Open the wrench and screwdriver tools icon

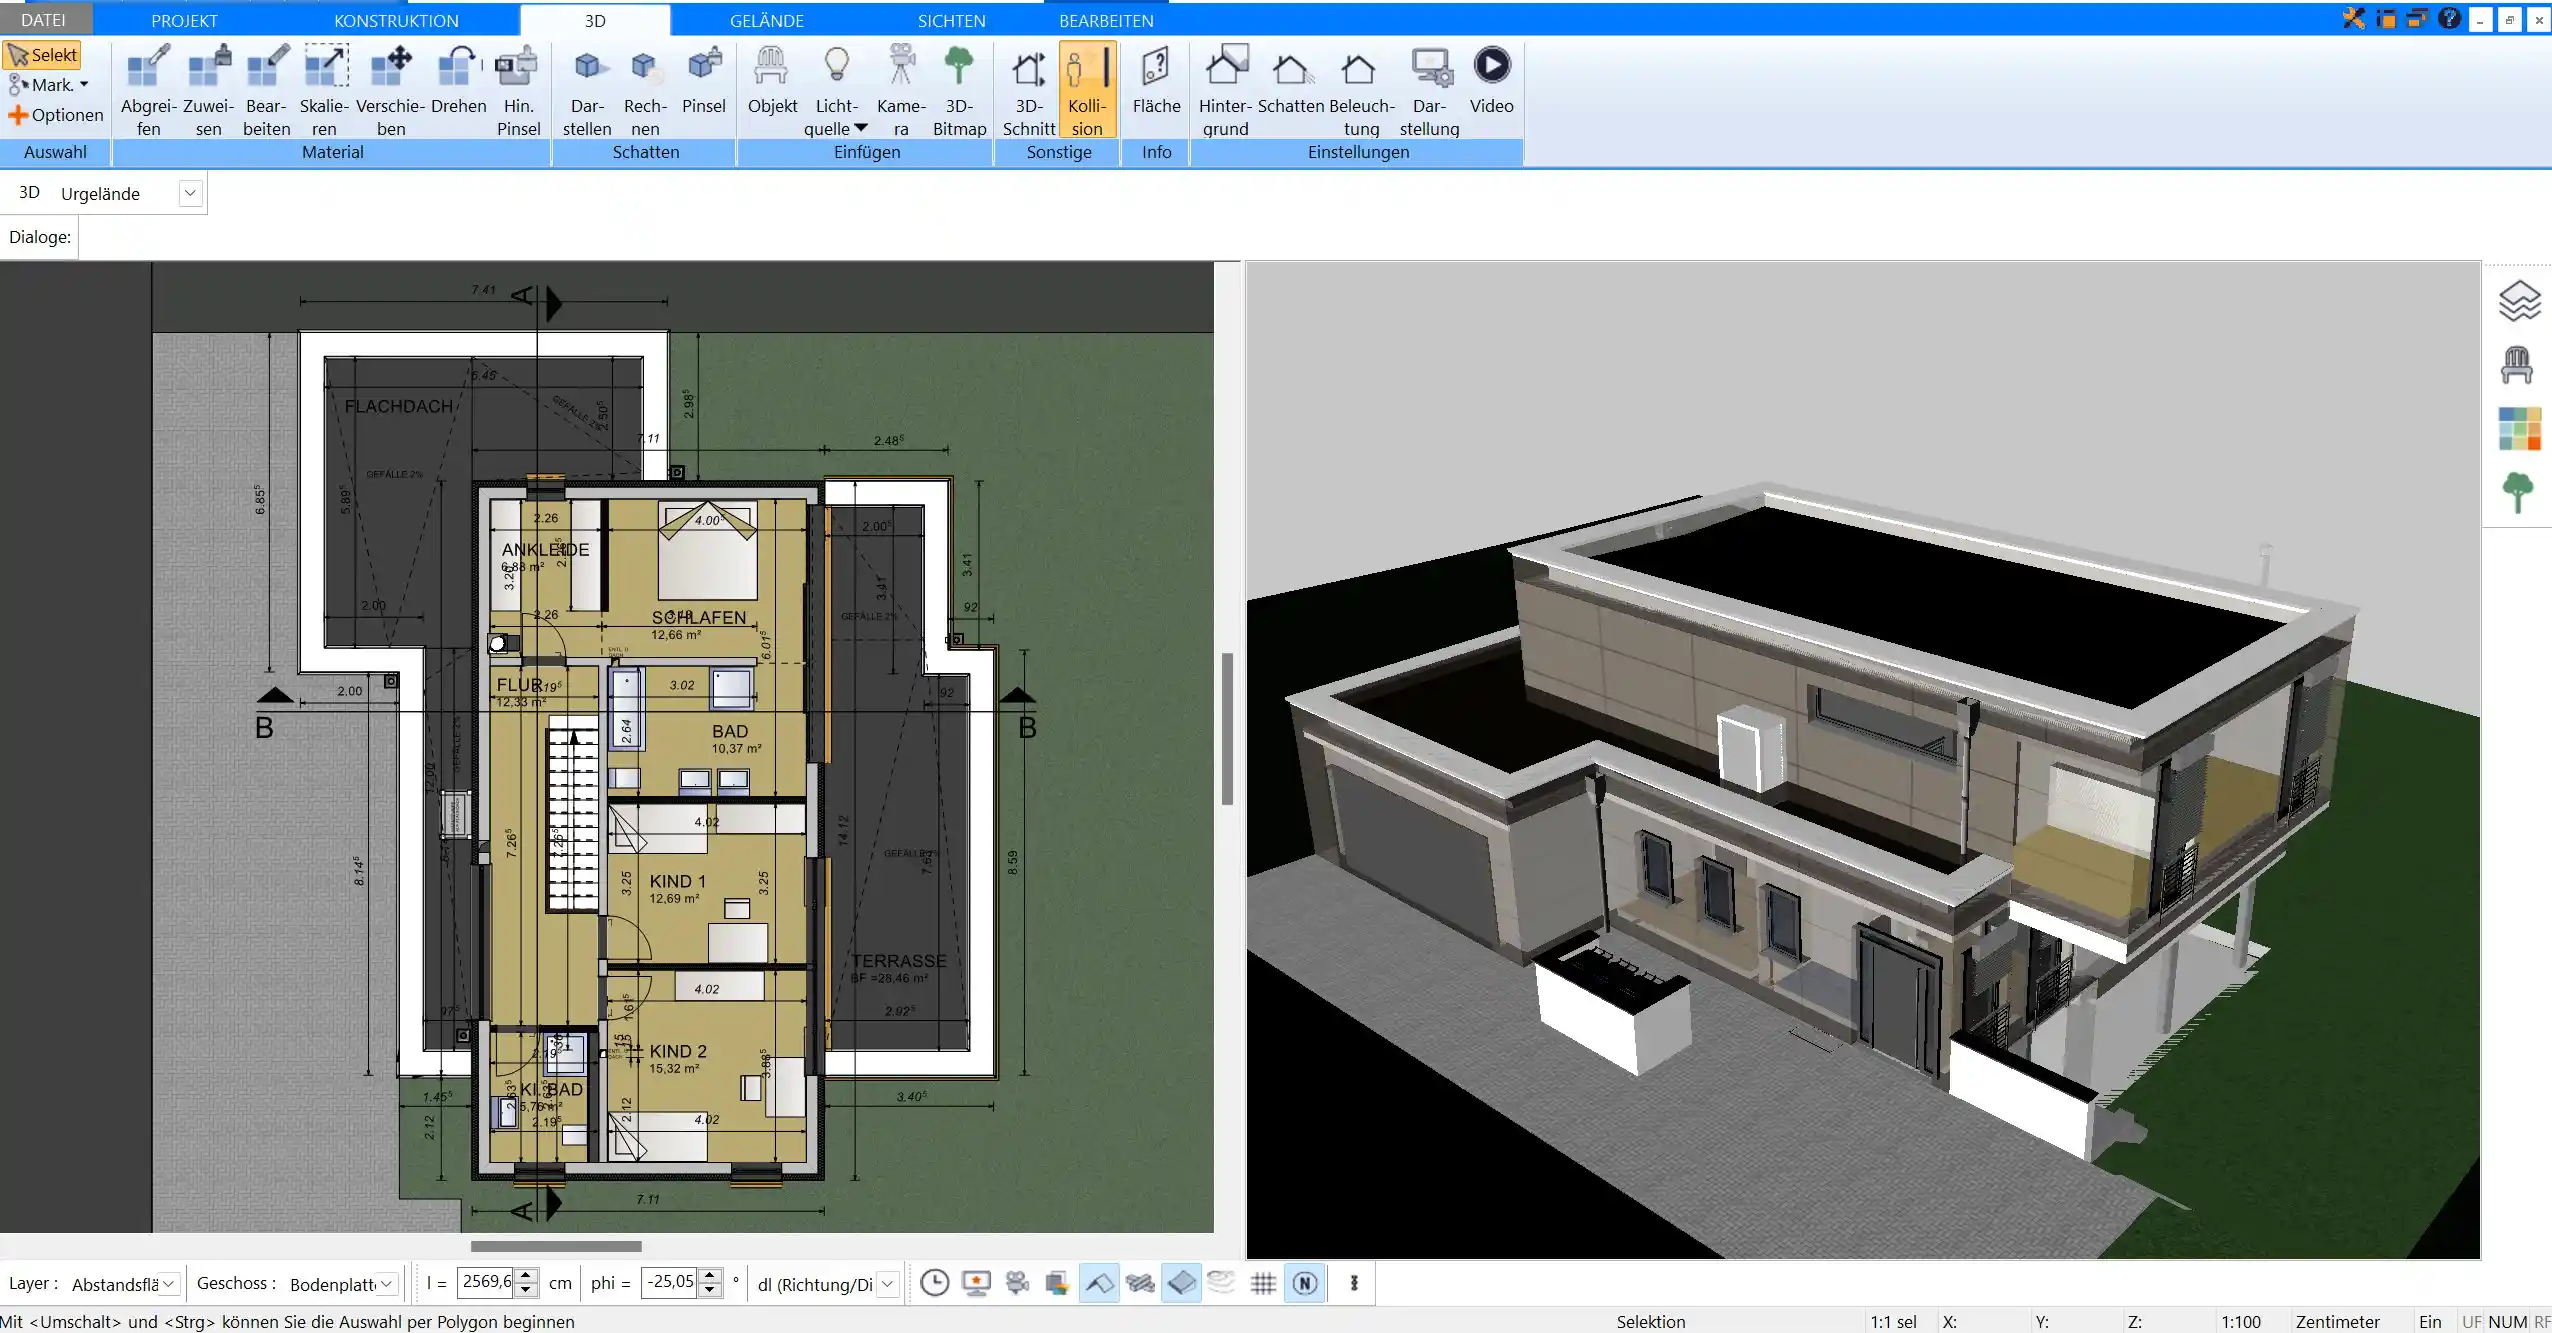click(x=2354, y=18)
